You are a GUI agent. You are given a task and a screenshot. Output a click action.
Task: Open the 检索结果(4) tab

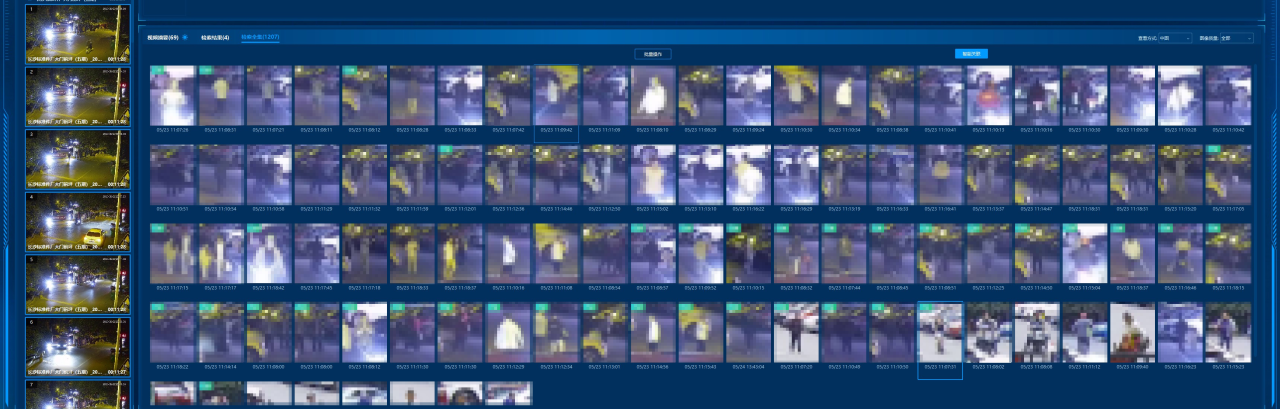click(x=215, y=38)
